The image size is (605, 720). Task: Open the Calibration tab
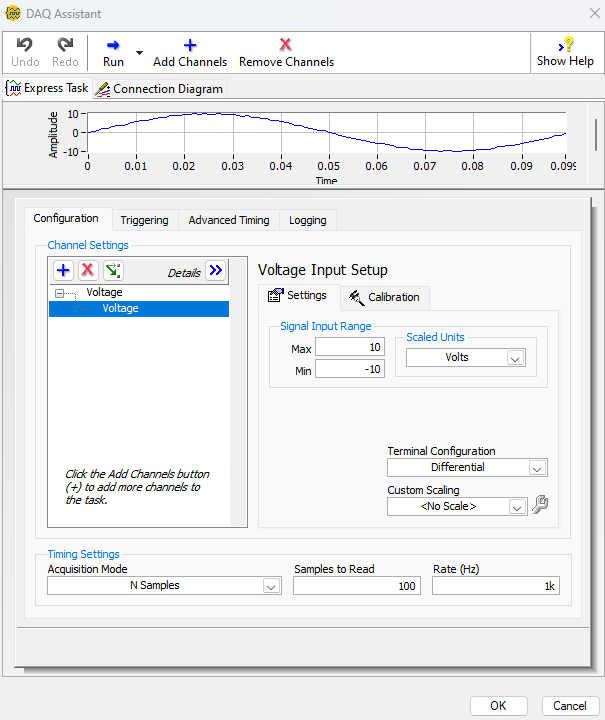(x=385, y=297)
